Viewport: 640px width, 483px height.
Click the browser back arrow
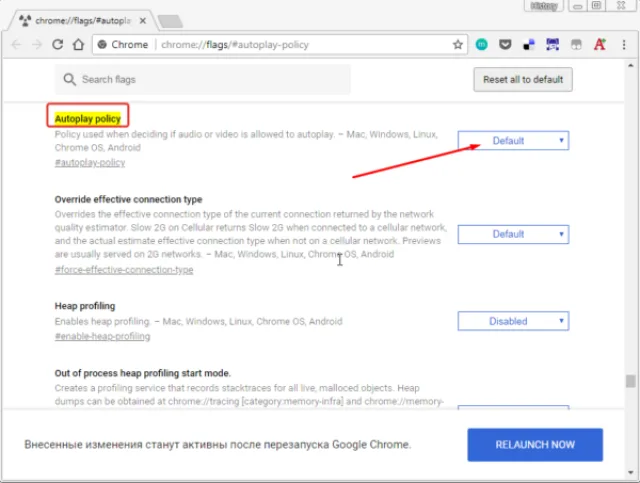pyautogui.click(x=16, y=45)
